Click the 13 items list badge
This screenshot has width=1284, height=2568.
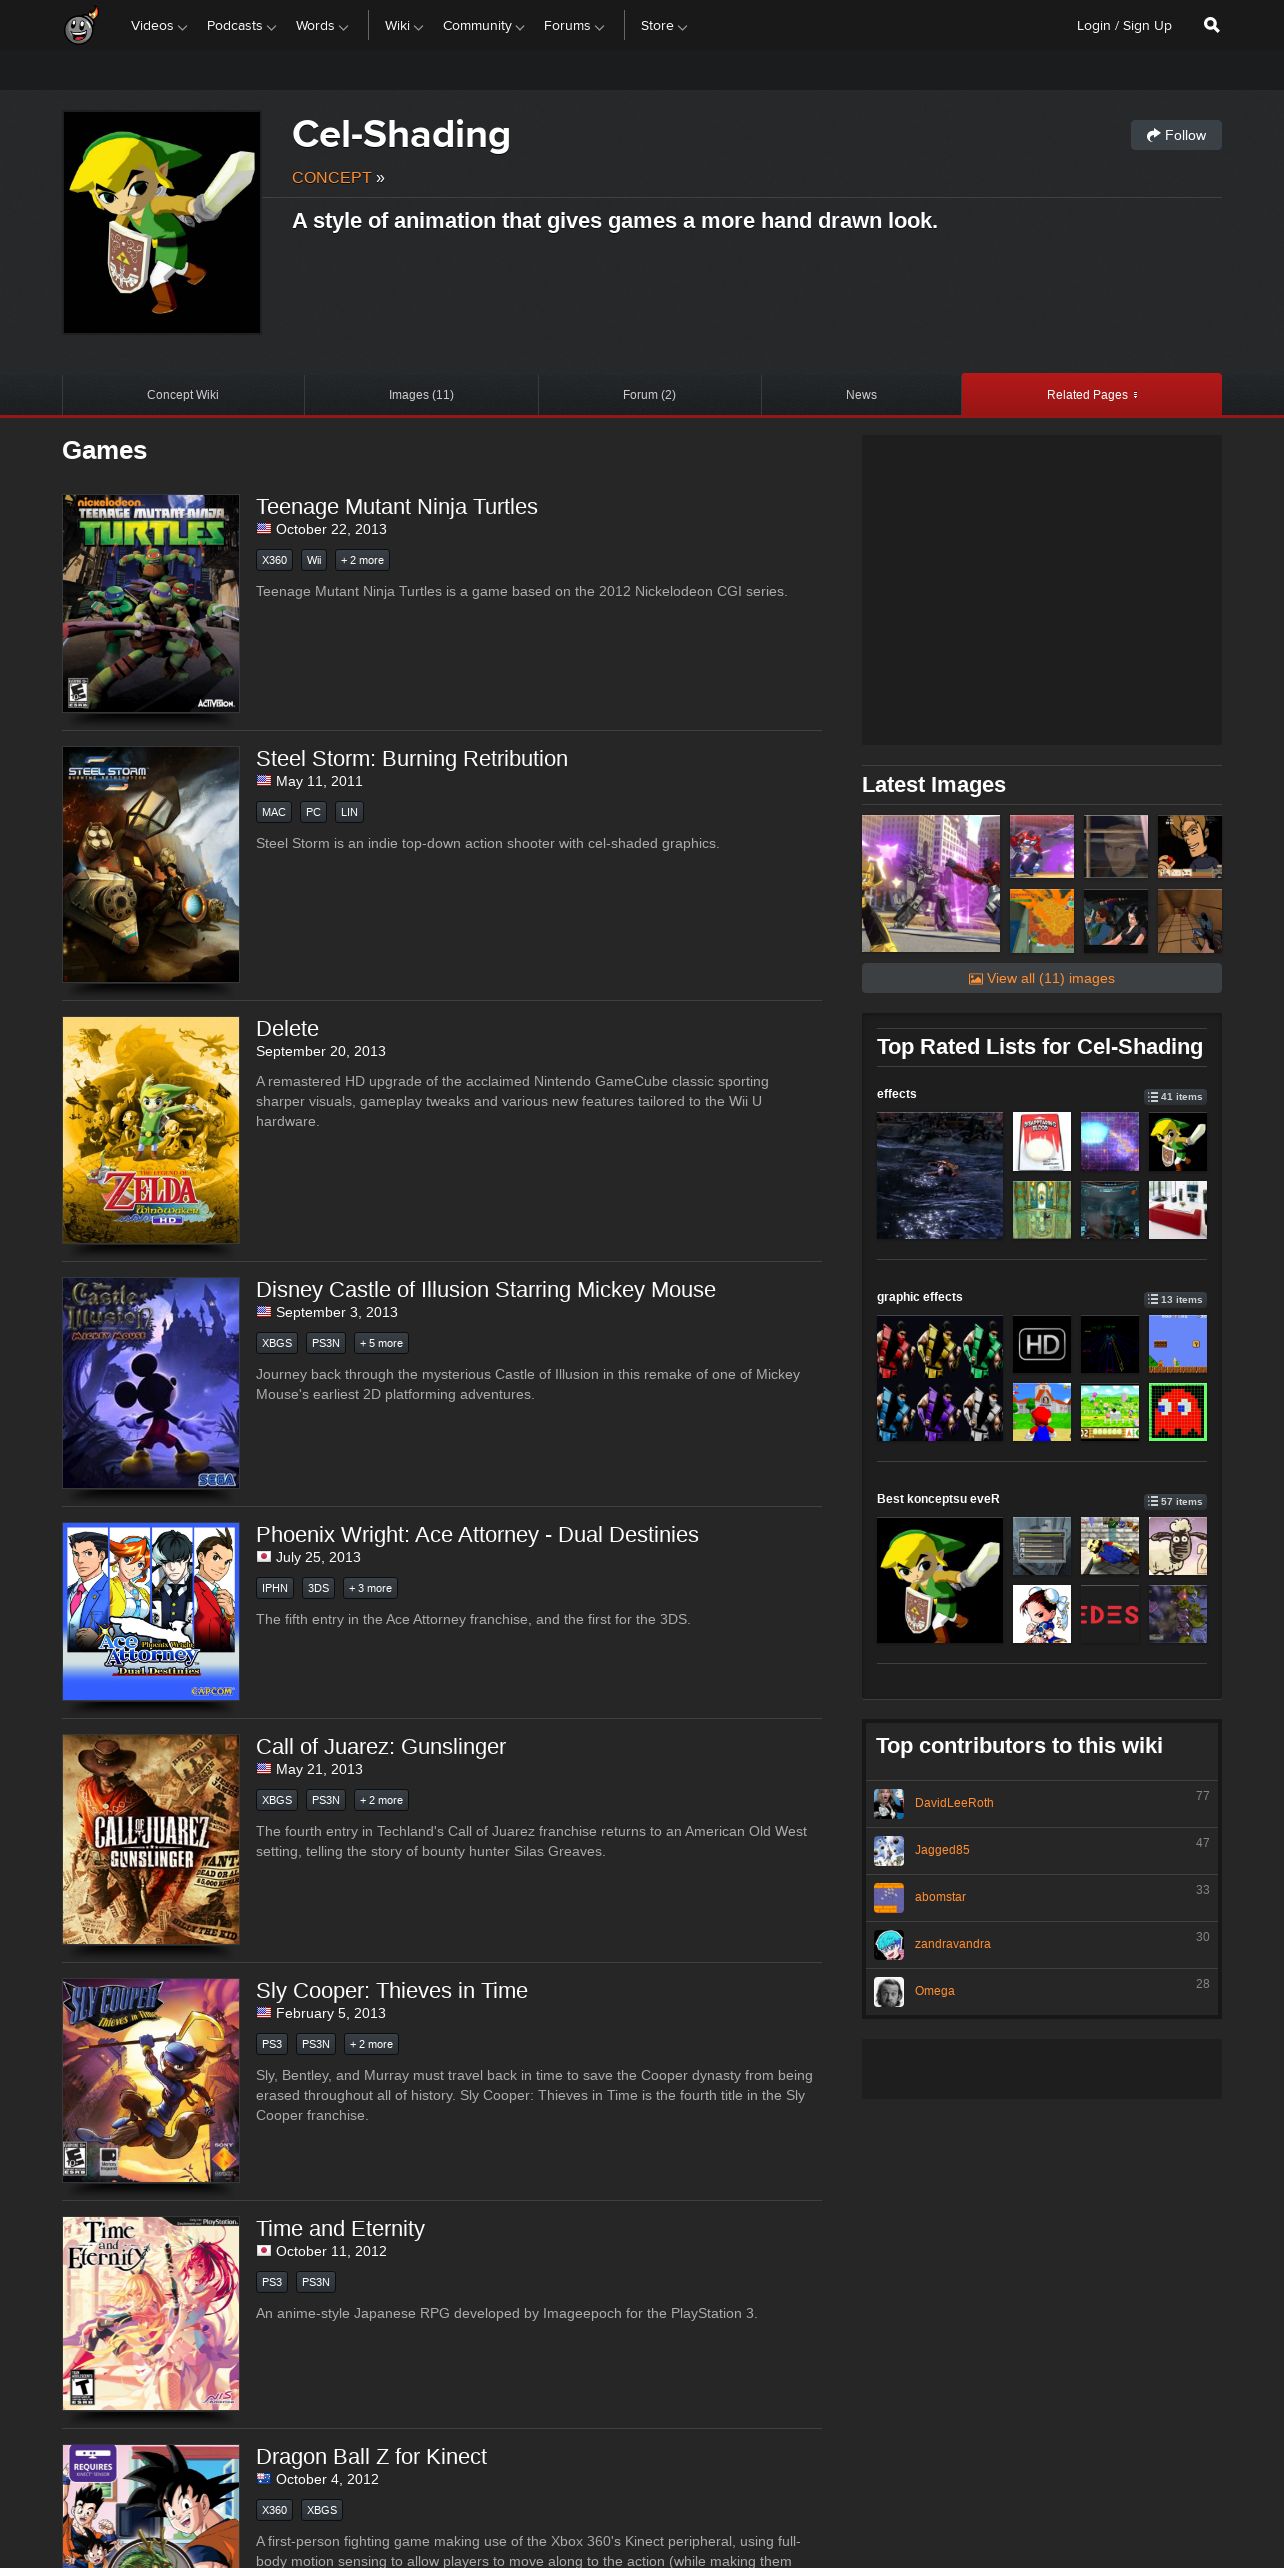point(1175,1300)
